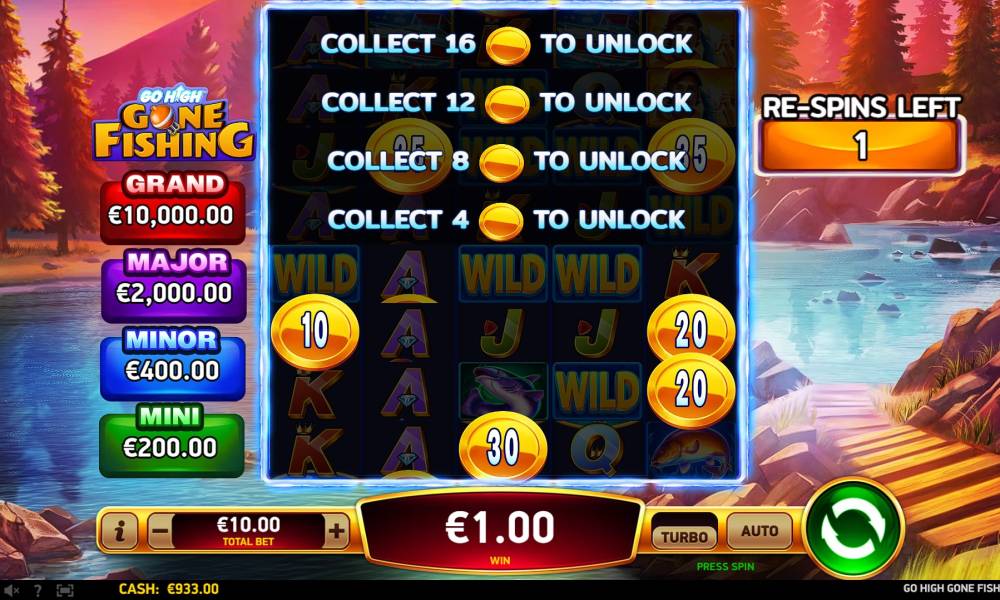Click the Re-spins Left counter
Viewport: 1000px width, 600px height.
[861, 135]
